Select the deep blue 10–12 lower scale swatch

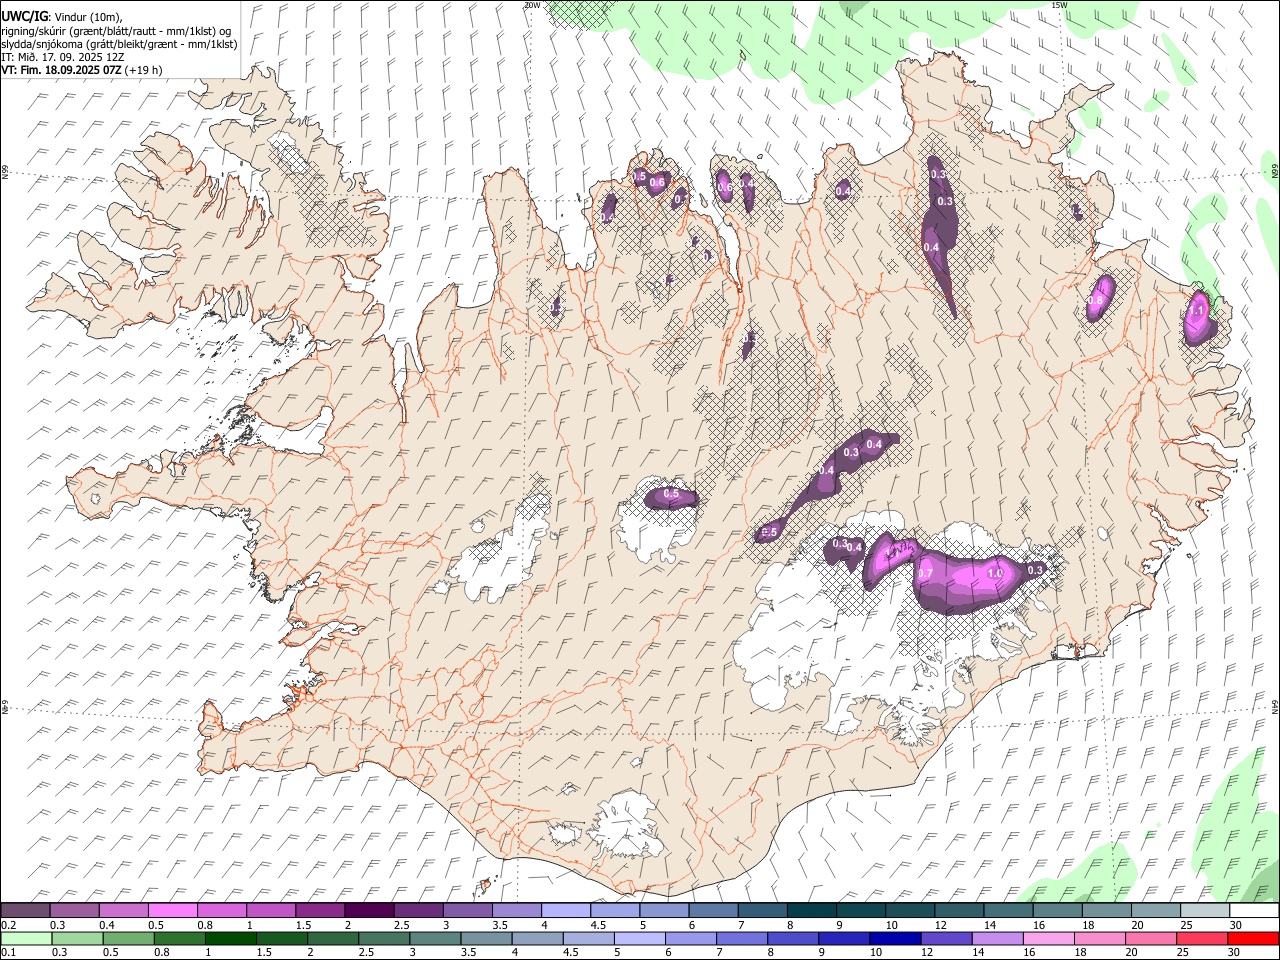(x=896, y=938)
